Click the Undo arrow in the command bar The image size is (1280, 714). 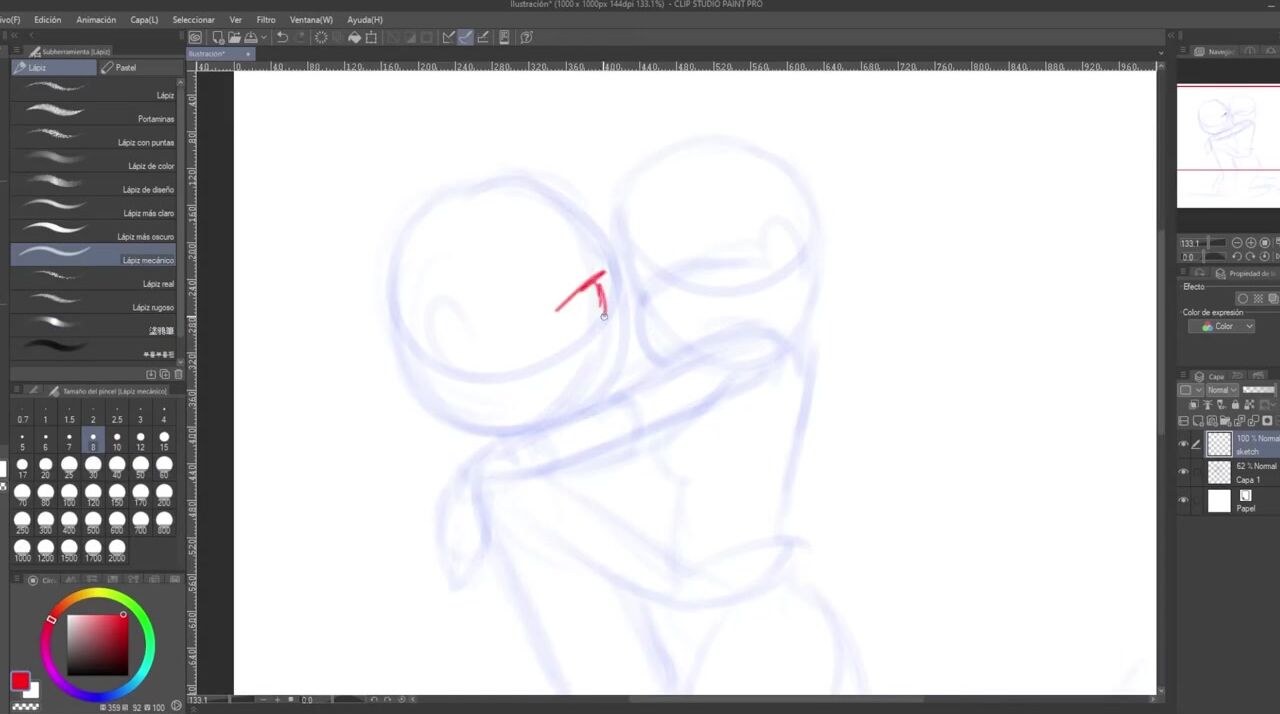282,38
